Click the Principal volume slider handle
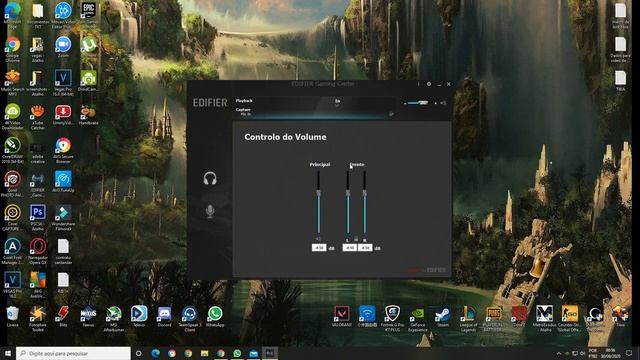The width and height of the screenshot is (640, 360). click(x=318, y=193)
